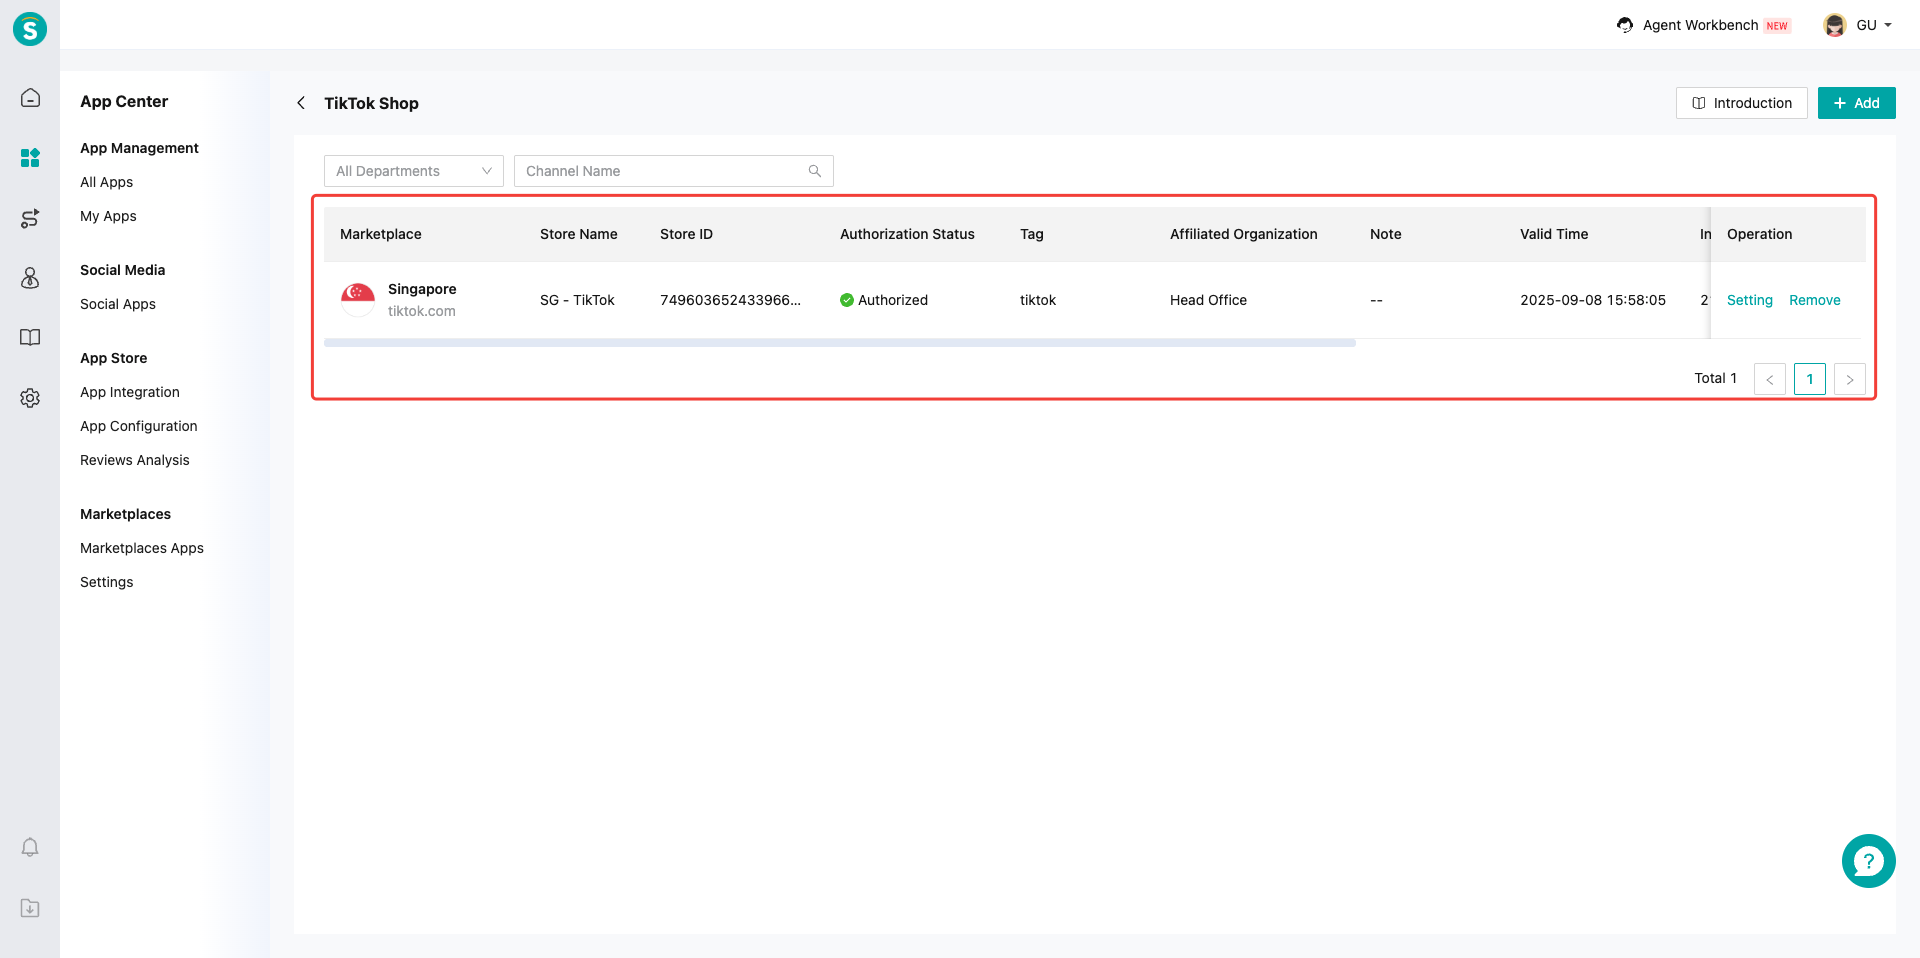Image resolution: width=1920 pixels, height=958 pixels.
Task: Click the home icon in left sidebar
Action: click(x=30, y=98)
